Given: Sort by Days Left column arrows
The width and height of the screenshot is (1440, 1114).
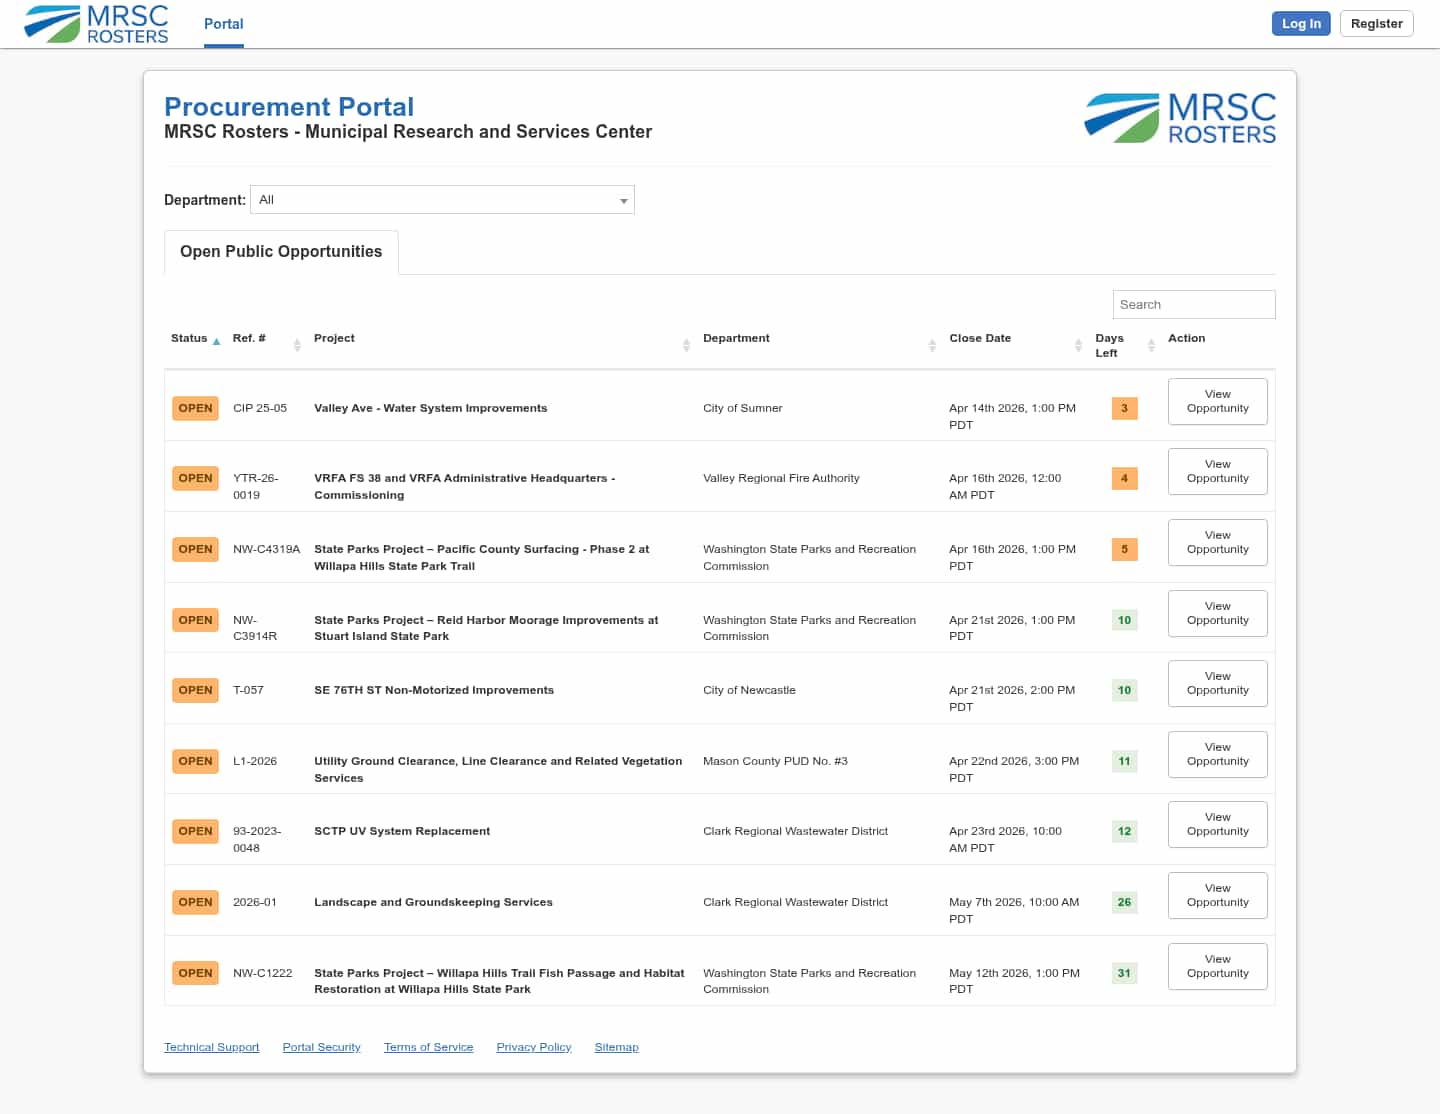Looking at the screenshot, I should coord(1151,345).
